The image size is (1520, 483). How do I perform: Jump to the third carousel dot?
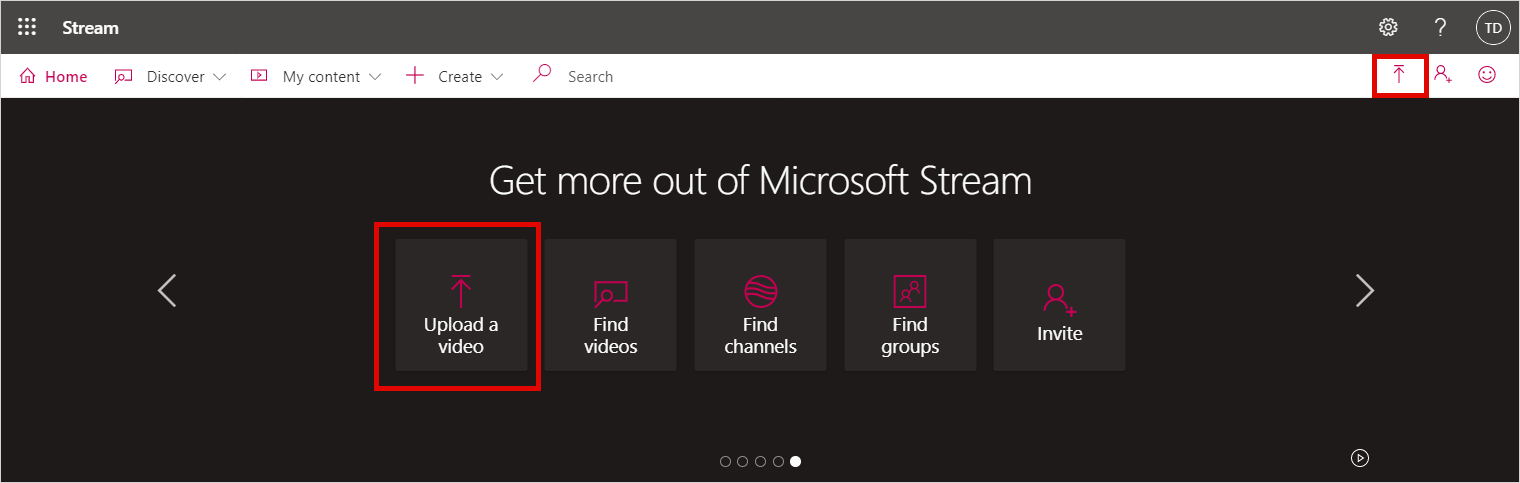(760, 461)
